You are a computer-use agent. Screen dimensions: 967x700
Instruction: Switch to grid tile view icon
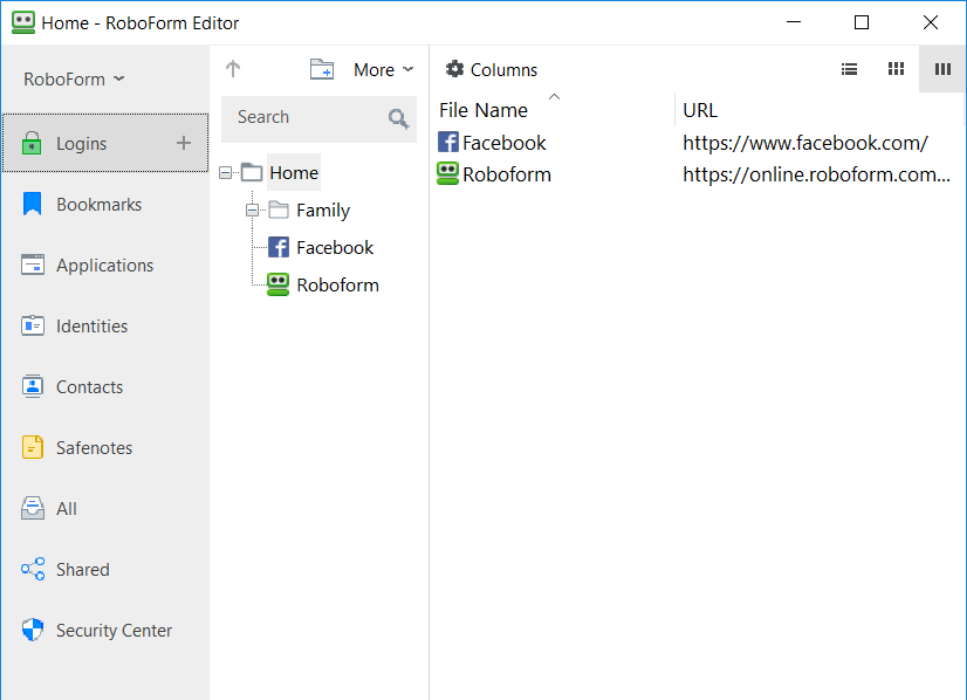895,69
